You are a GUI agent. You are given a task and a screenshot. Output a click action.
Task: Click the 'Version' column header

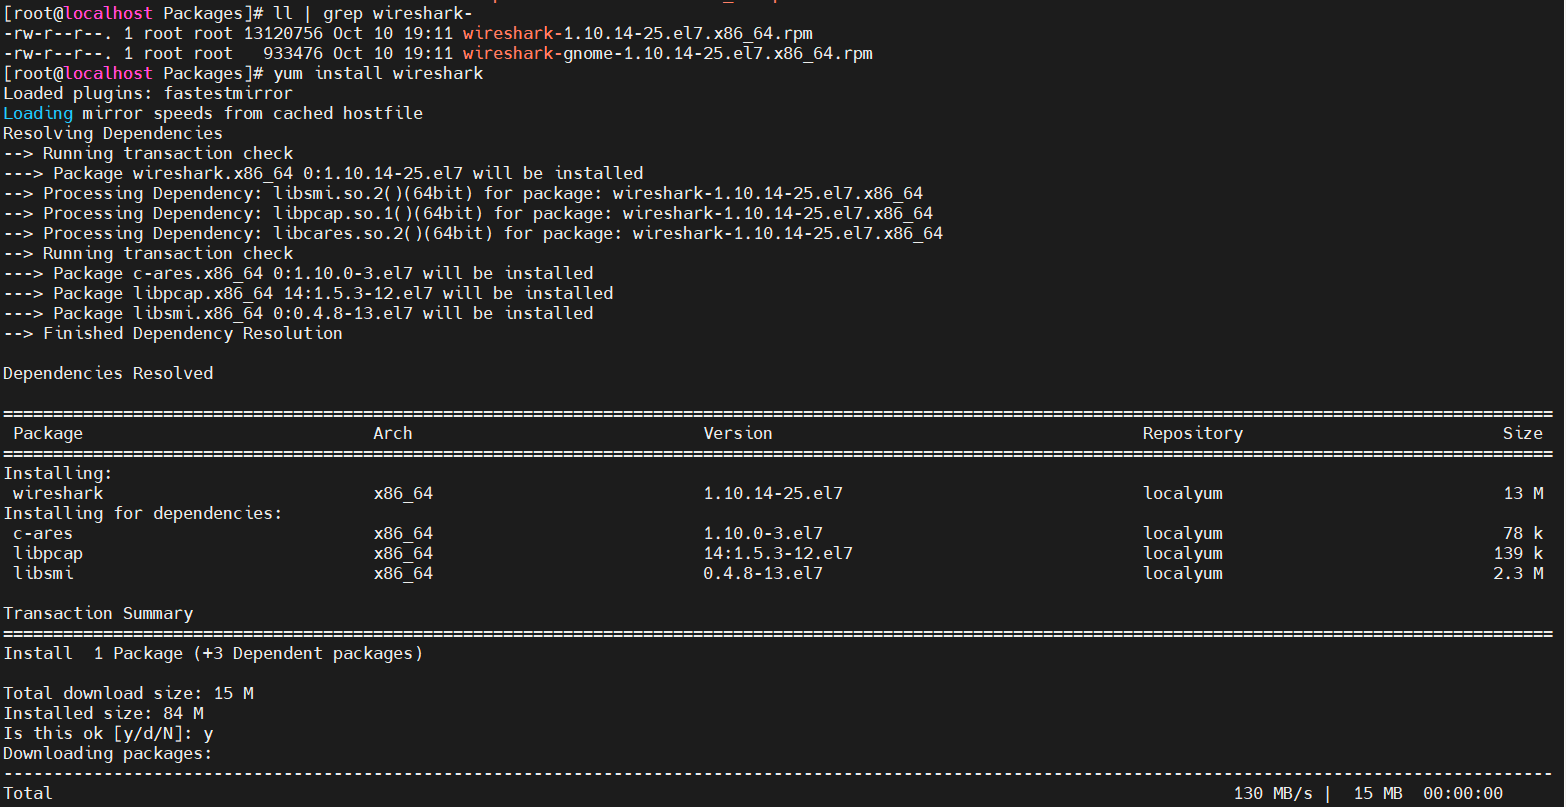point(738,433)
